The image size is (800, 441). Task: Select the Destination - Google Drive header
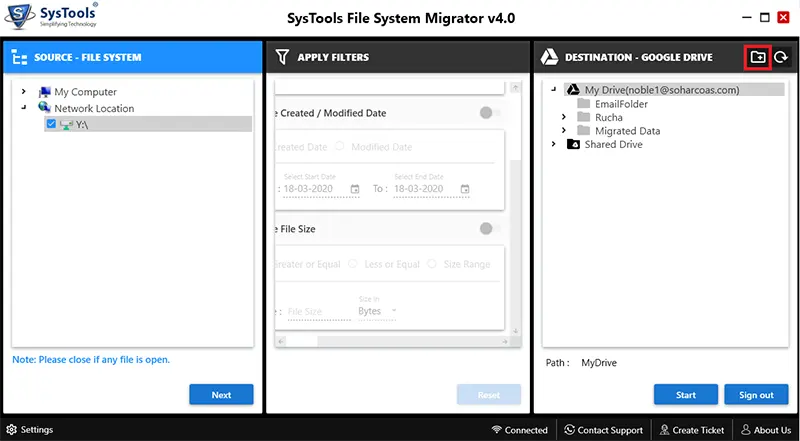pos(666,57)
